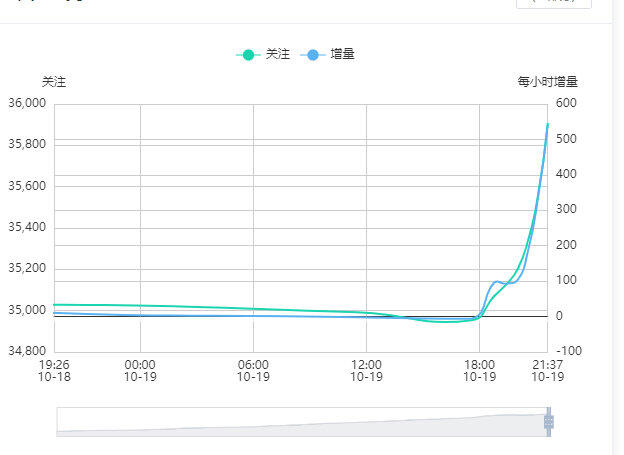Click the peak point of the curves

(548, 124)
